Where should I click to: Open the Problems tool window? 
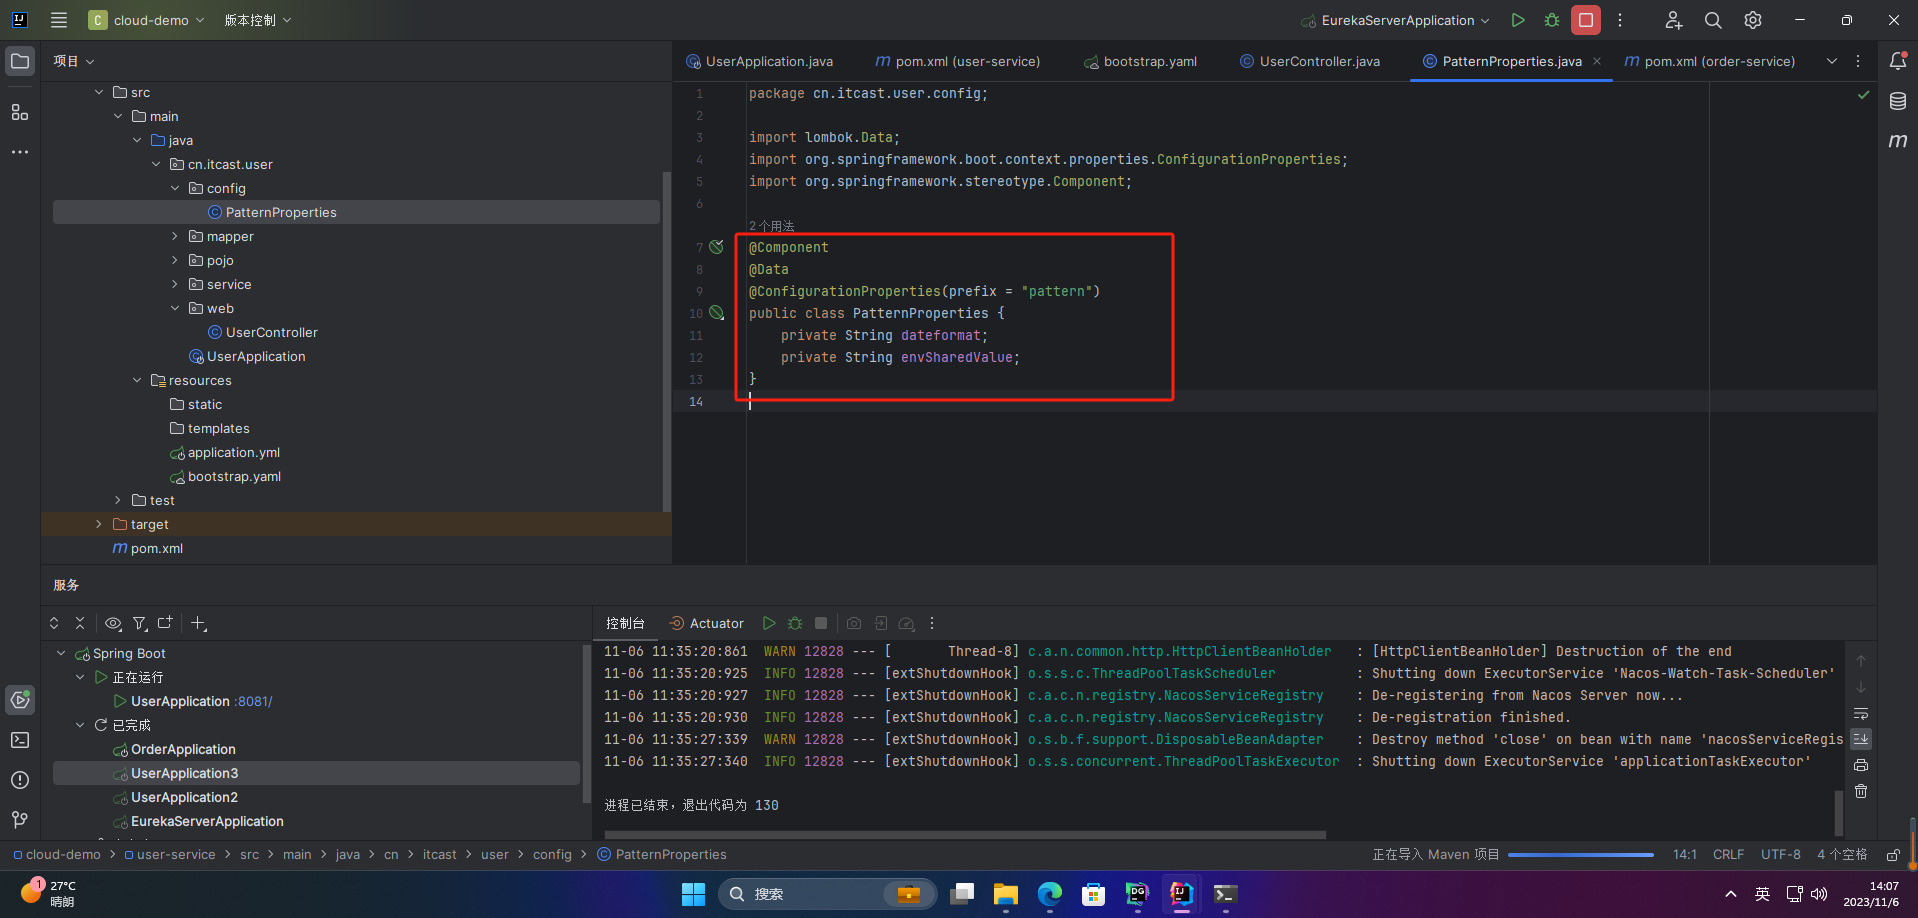coord(20,780)
